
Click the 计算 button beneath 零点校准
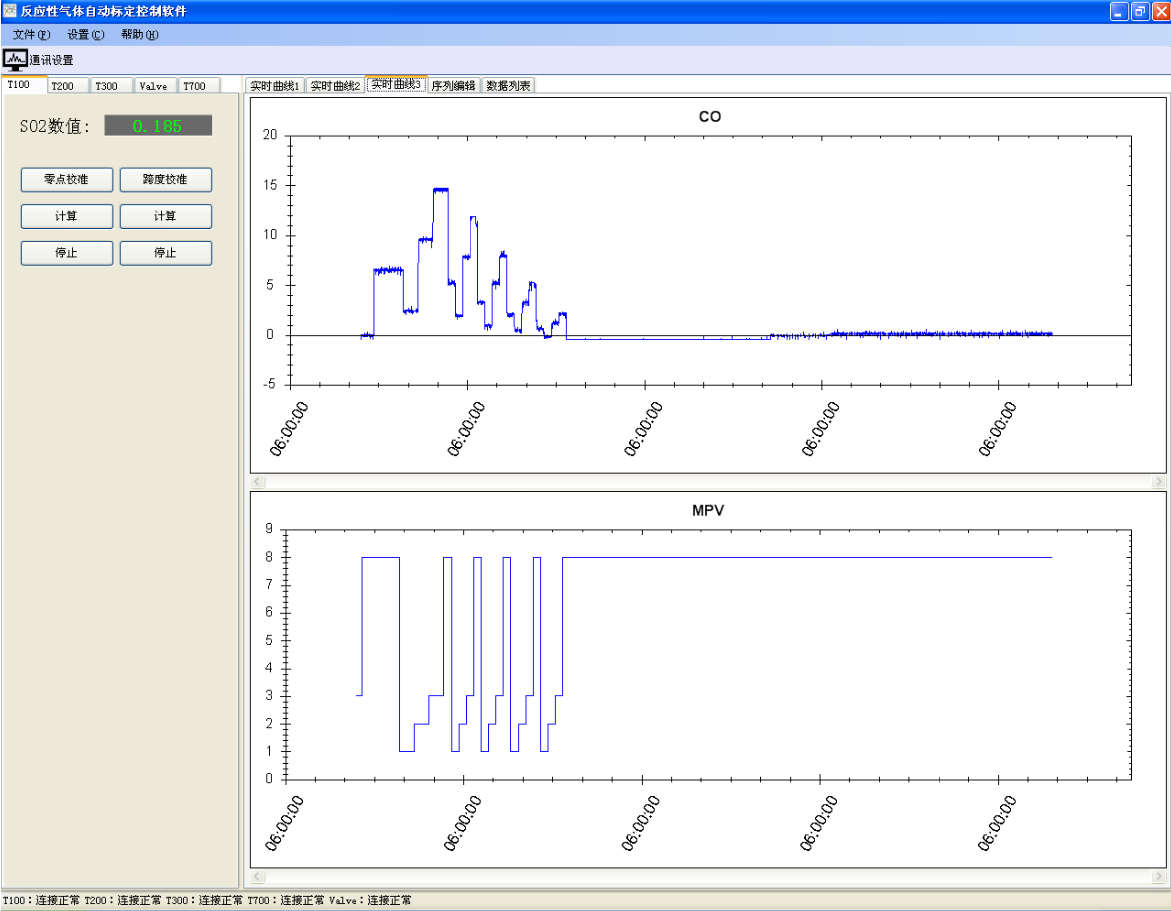pyautogui.click(x=66, y=217)
